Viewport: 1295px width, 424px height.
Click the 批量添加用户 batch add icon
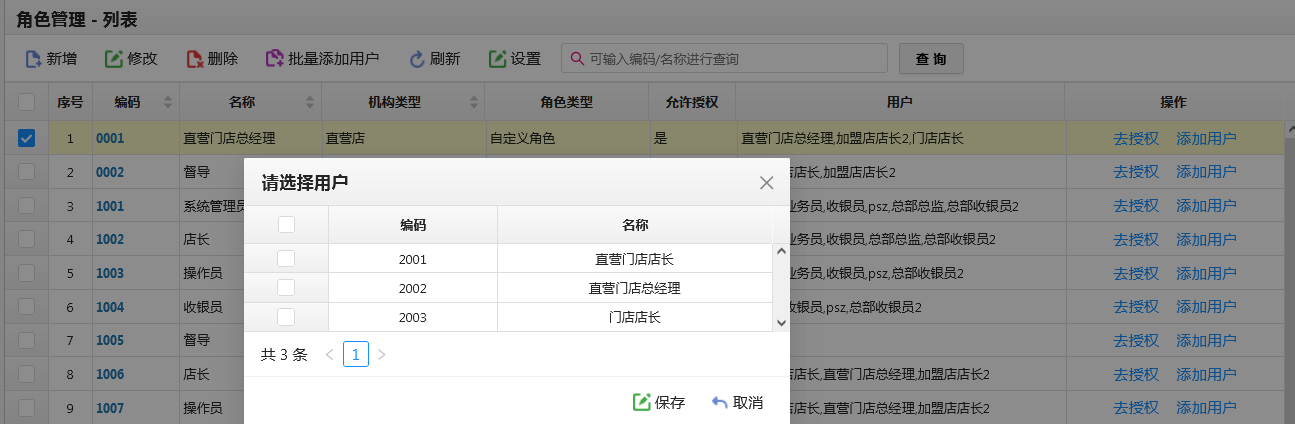[x=274, y=59]
